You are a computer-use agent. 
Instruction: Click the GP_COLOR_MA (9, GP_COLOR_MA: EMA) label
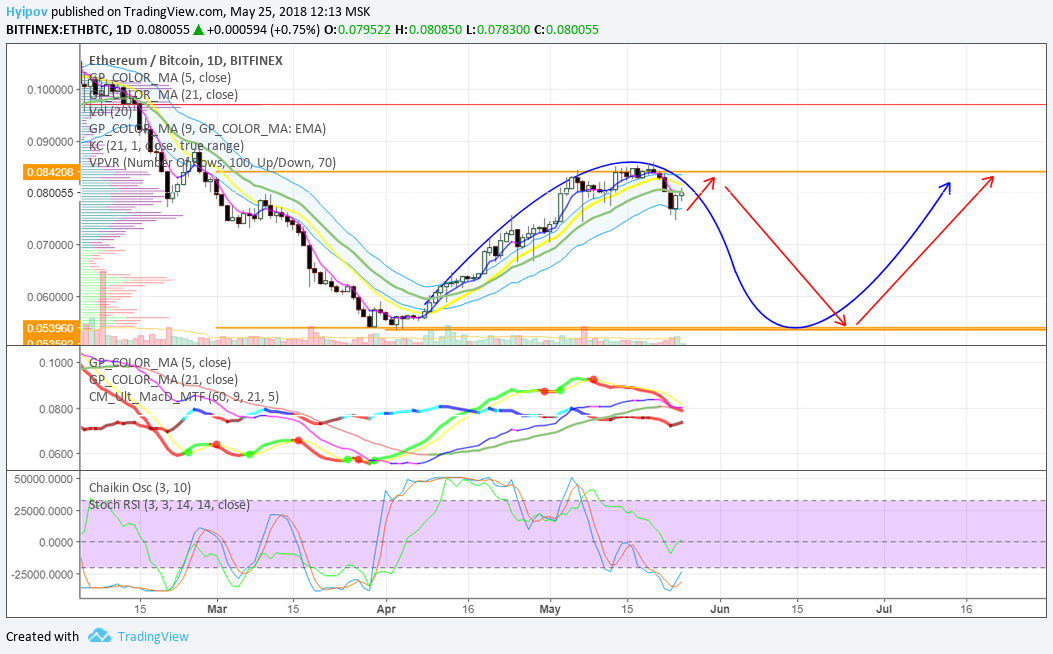point(208,128)
